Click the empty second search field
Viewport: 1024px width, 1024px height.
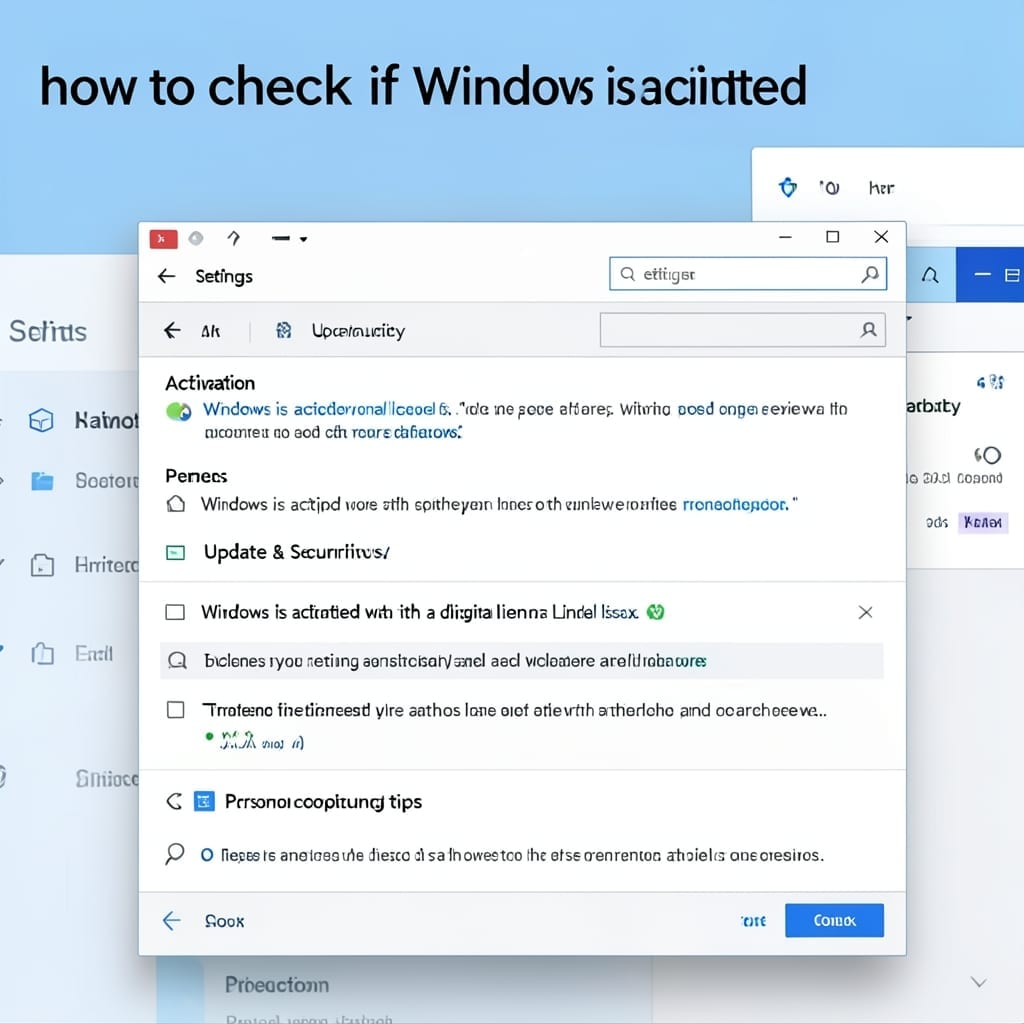pos(743,330)
